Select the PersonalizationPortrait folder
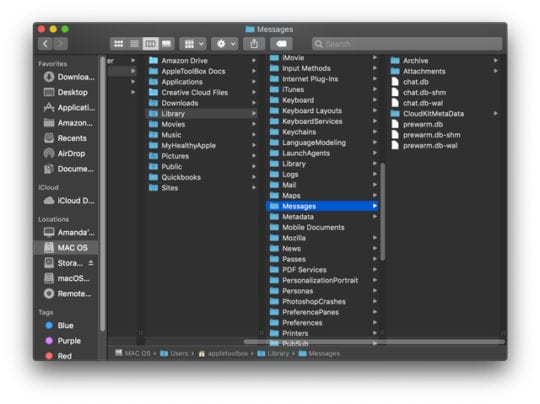The image size is (540, 404). point(323,280)
